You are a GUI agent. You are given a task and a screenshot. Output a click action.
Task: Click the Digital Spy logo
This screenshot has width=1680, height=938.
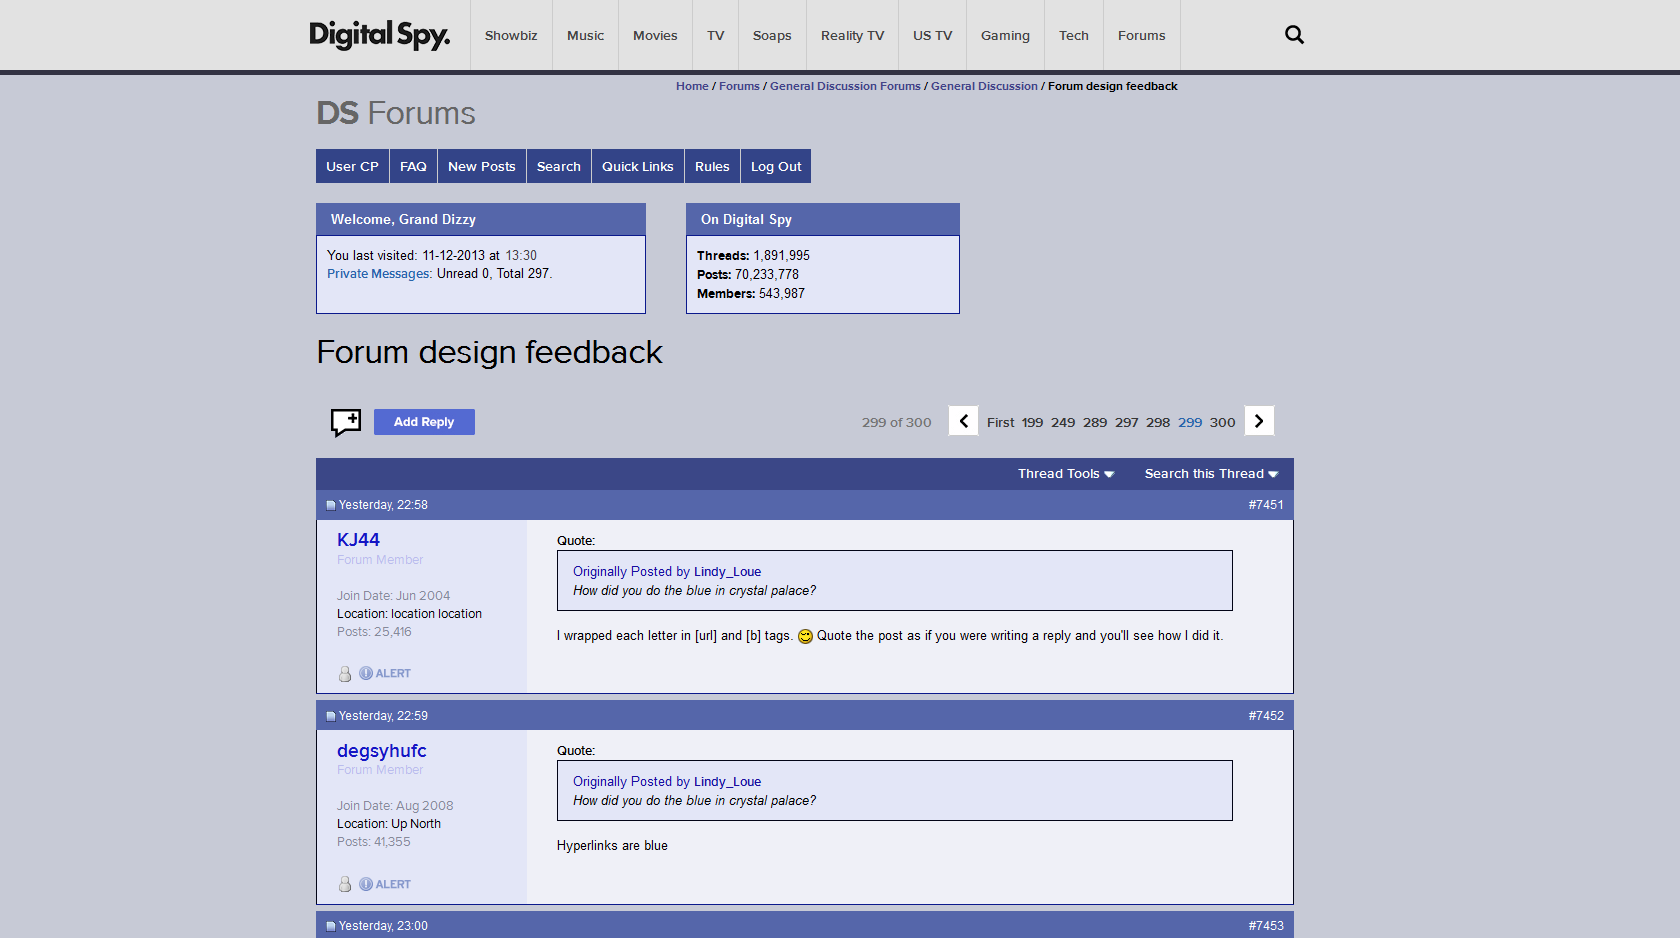click(379, 34)
